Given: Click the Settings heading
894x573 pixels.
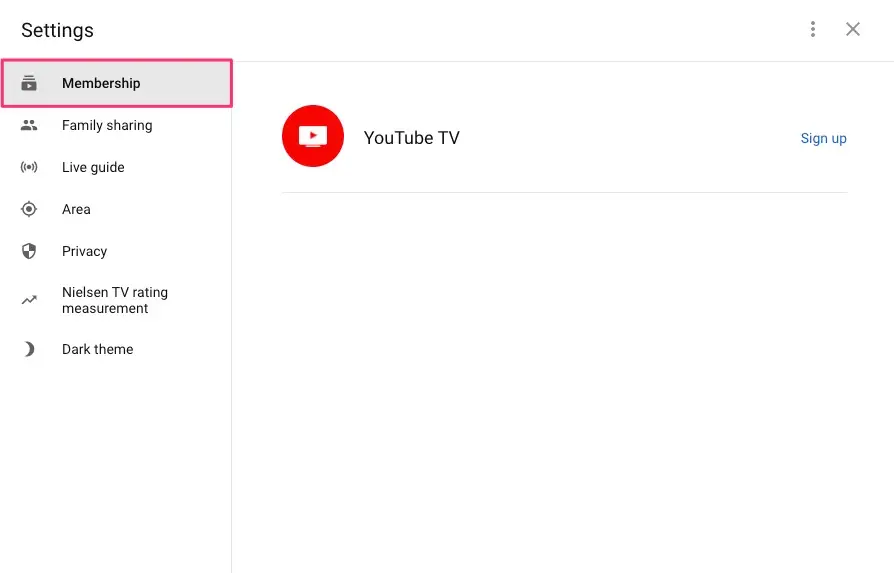Looking at the screenshot, I should pyautogui.click(x=58, y=30).
